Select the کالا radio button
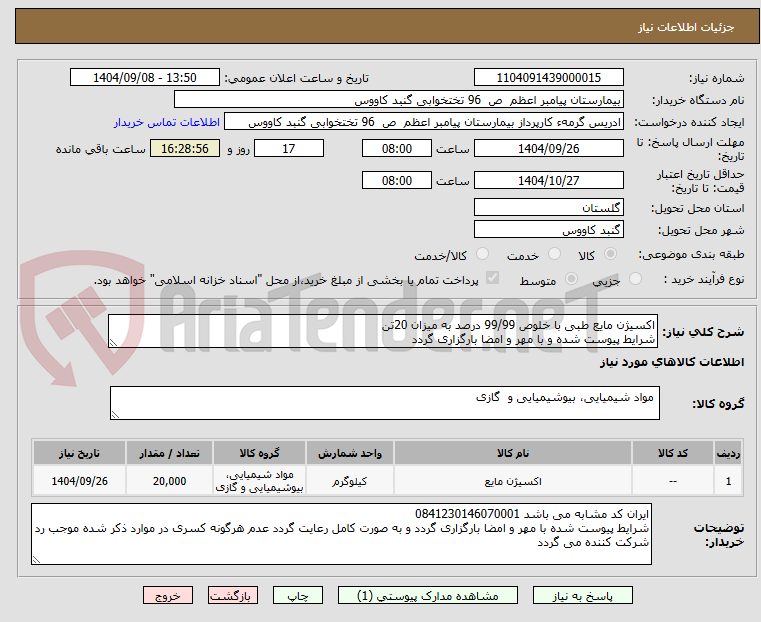761x622 pixels. point(611,254)
